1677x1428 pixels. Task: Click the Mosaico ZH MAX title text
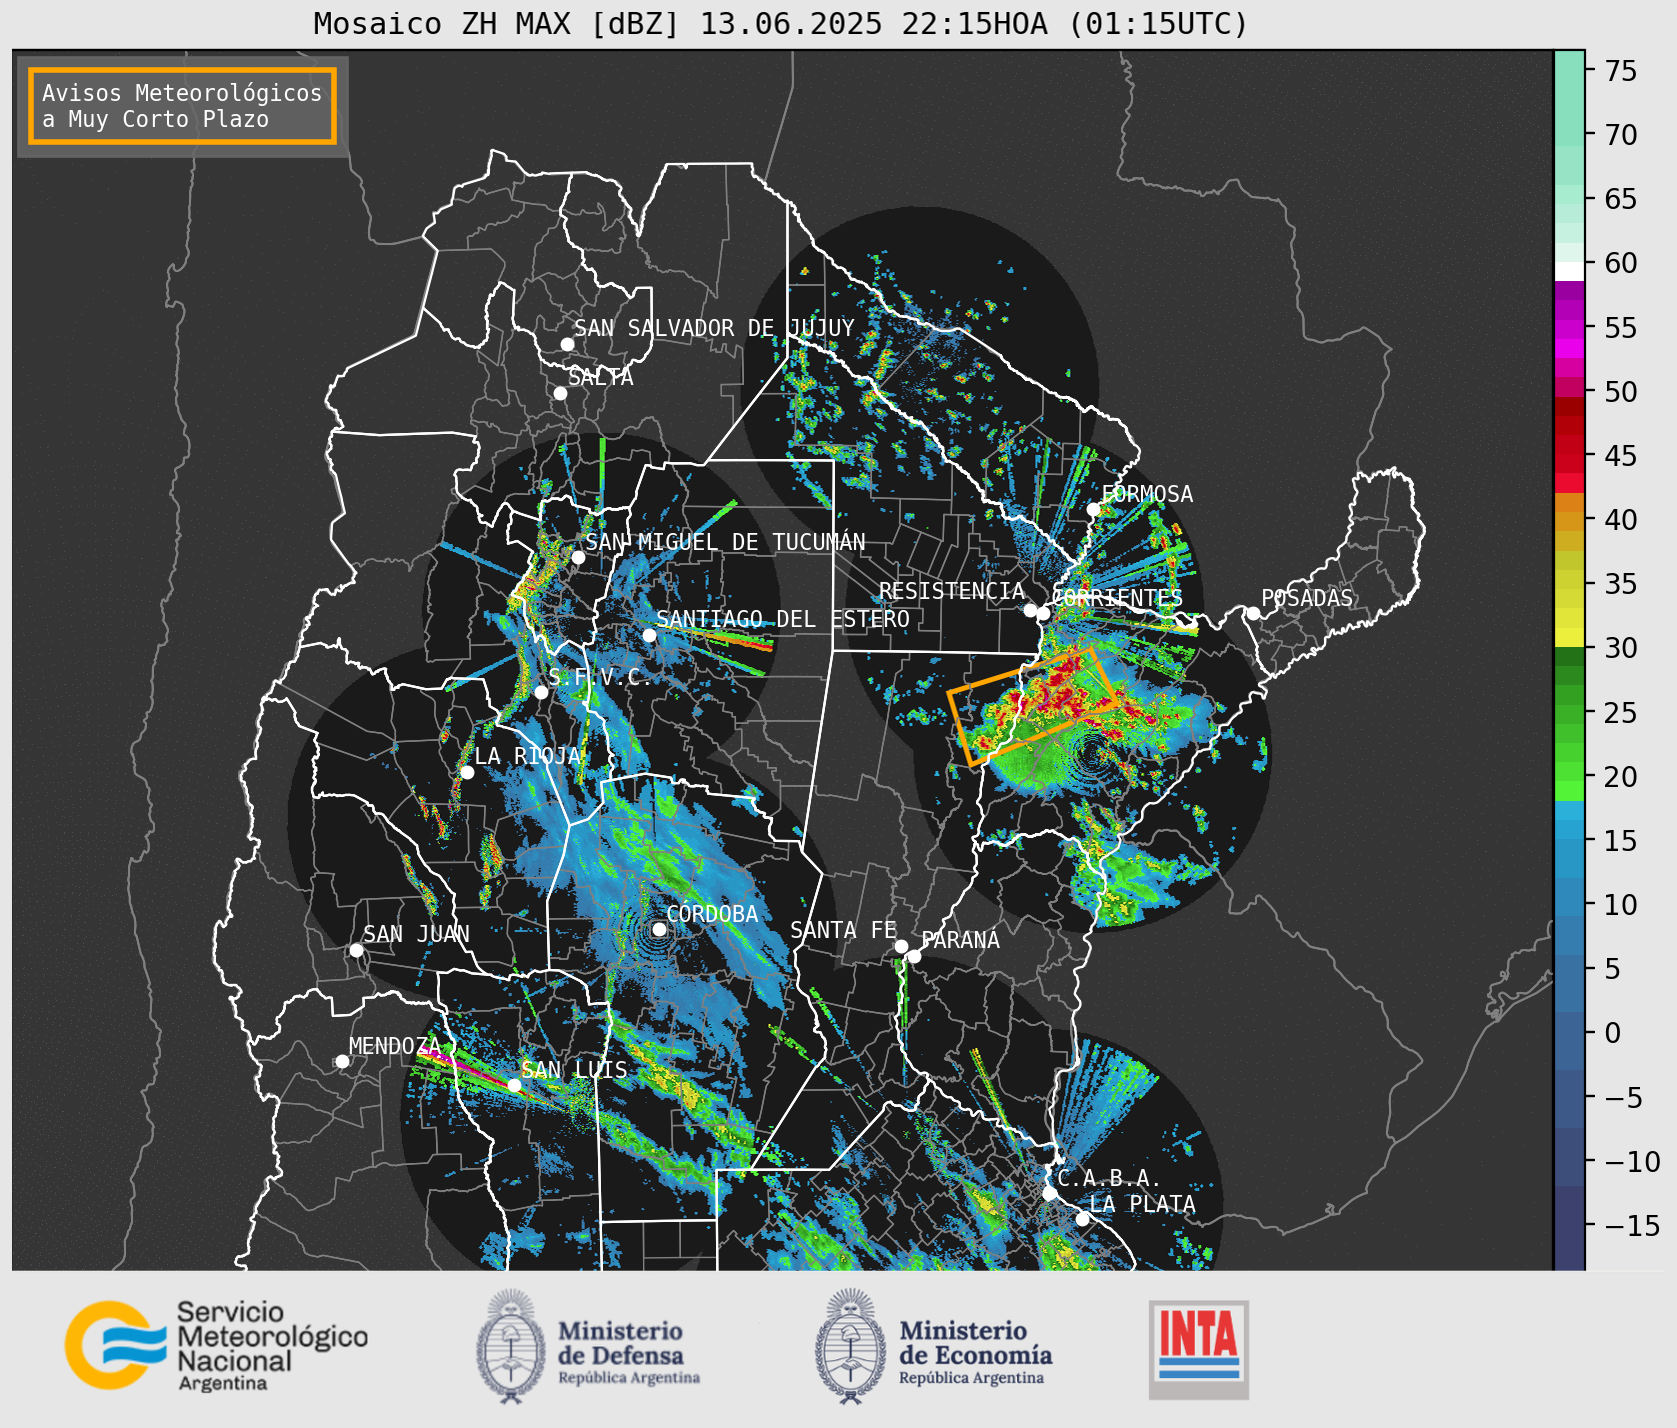pyautogui.click(x=782, y=23)
